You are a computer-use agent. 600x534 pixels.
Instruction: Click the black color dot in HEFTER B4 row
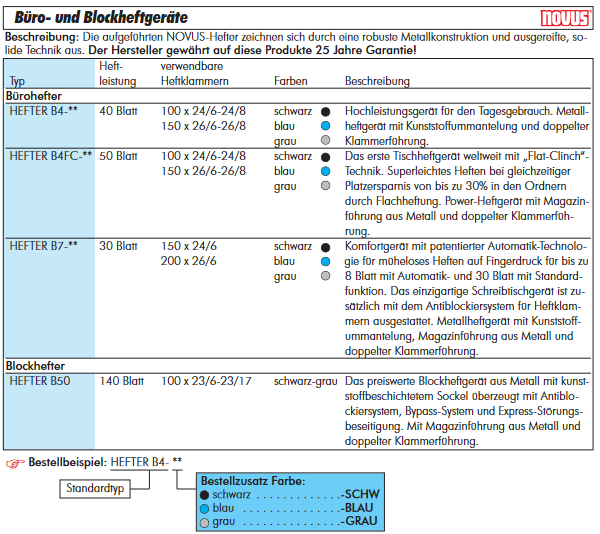326,112
